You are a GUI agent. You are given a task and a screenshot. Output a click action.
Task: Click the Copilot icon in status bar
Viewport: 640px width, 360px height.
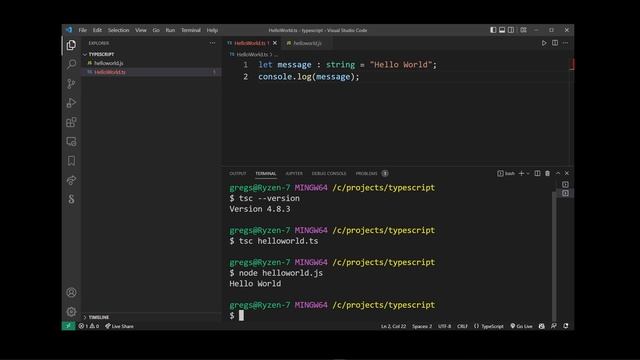(x=541, y=326)
